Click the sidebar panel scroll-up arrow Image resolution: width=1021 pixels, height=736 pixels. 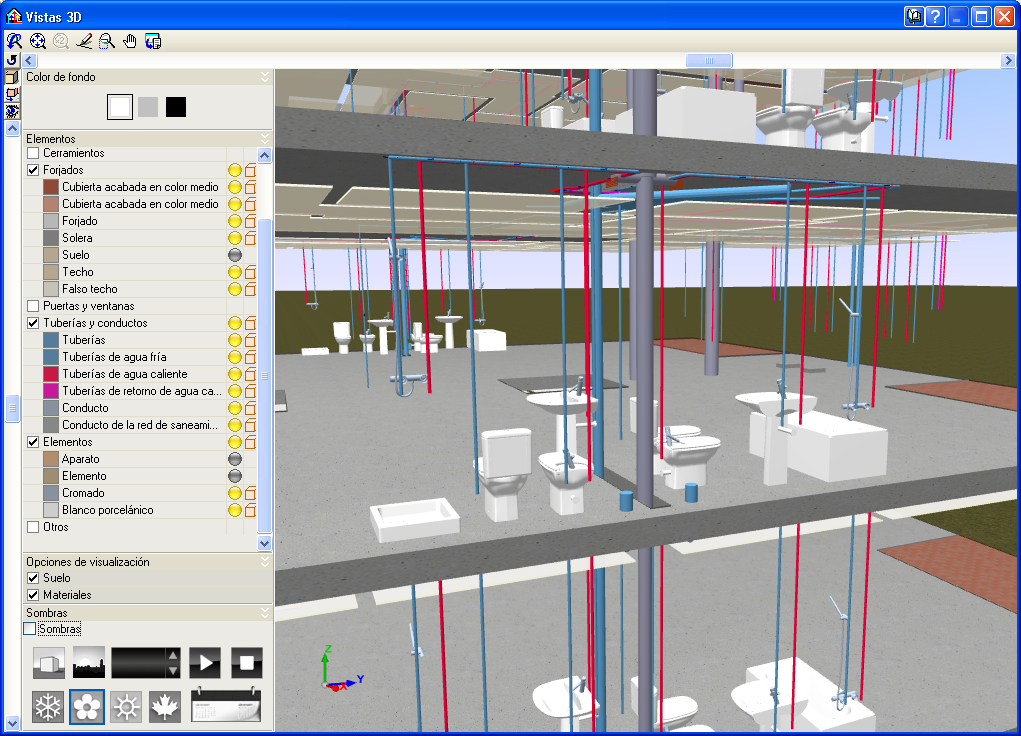[x=12, y=129]
